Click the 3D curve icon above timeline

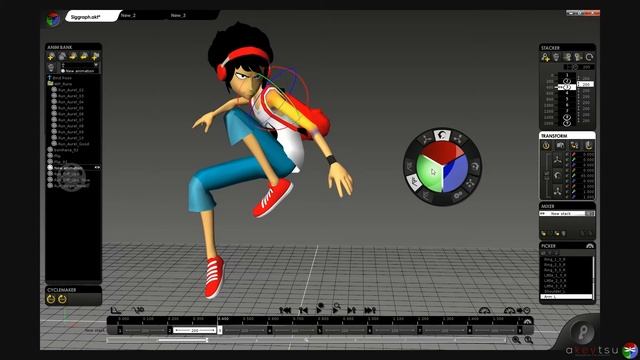(138, 310)
